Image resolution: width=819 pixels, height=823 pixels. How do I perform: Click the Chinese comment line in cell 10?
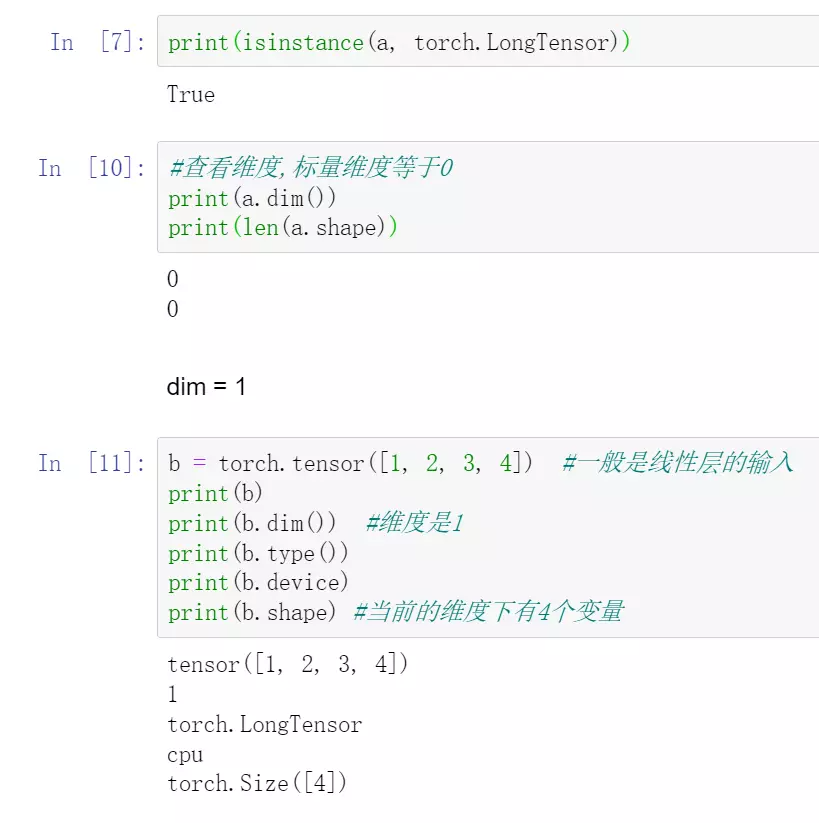tap(311, 168)
